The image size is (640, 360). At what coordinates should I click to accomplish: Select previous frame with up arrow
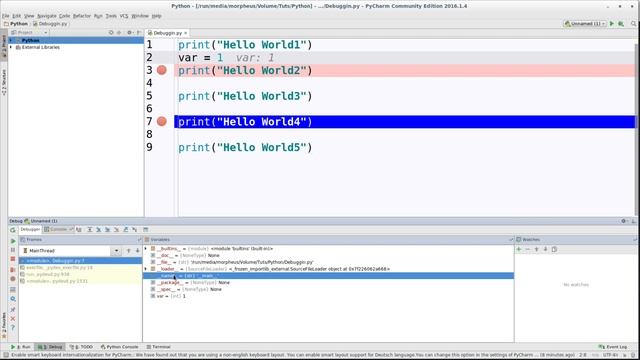coord(129,251)
